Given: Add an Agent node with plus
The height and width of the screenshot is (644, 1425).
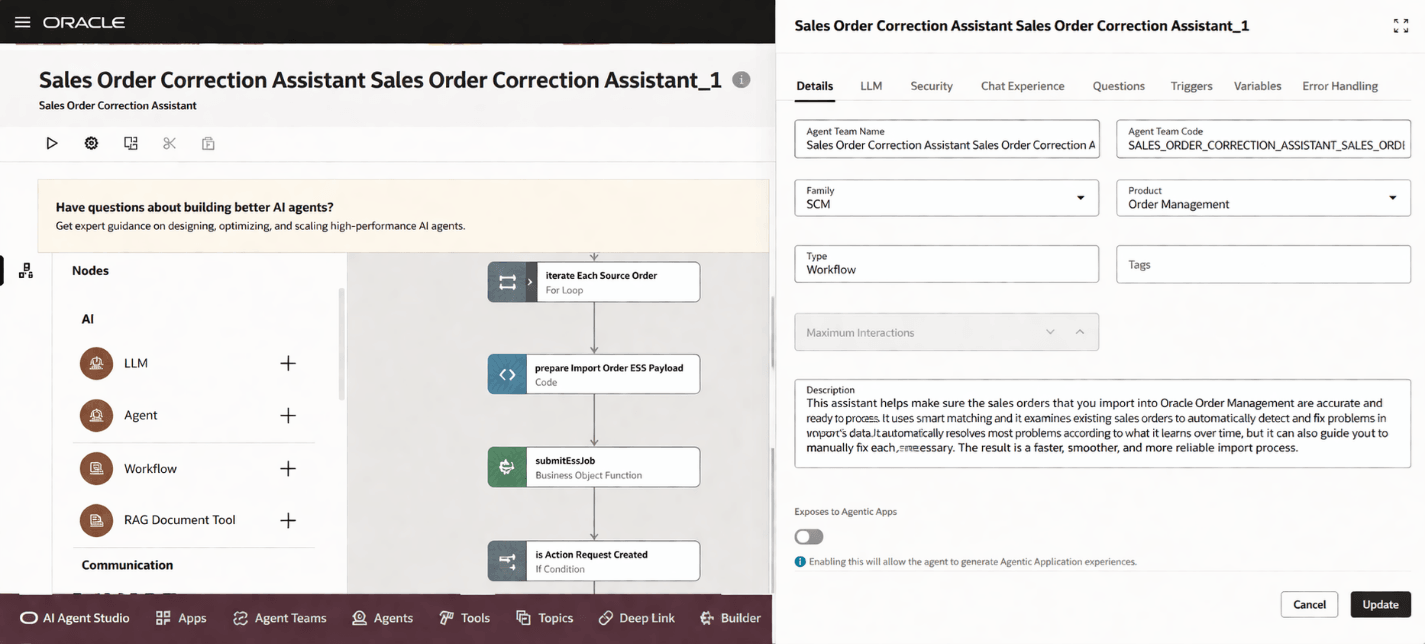Looking at the screenshot, I should coord(288,415).
